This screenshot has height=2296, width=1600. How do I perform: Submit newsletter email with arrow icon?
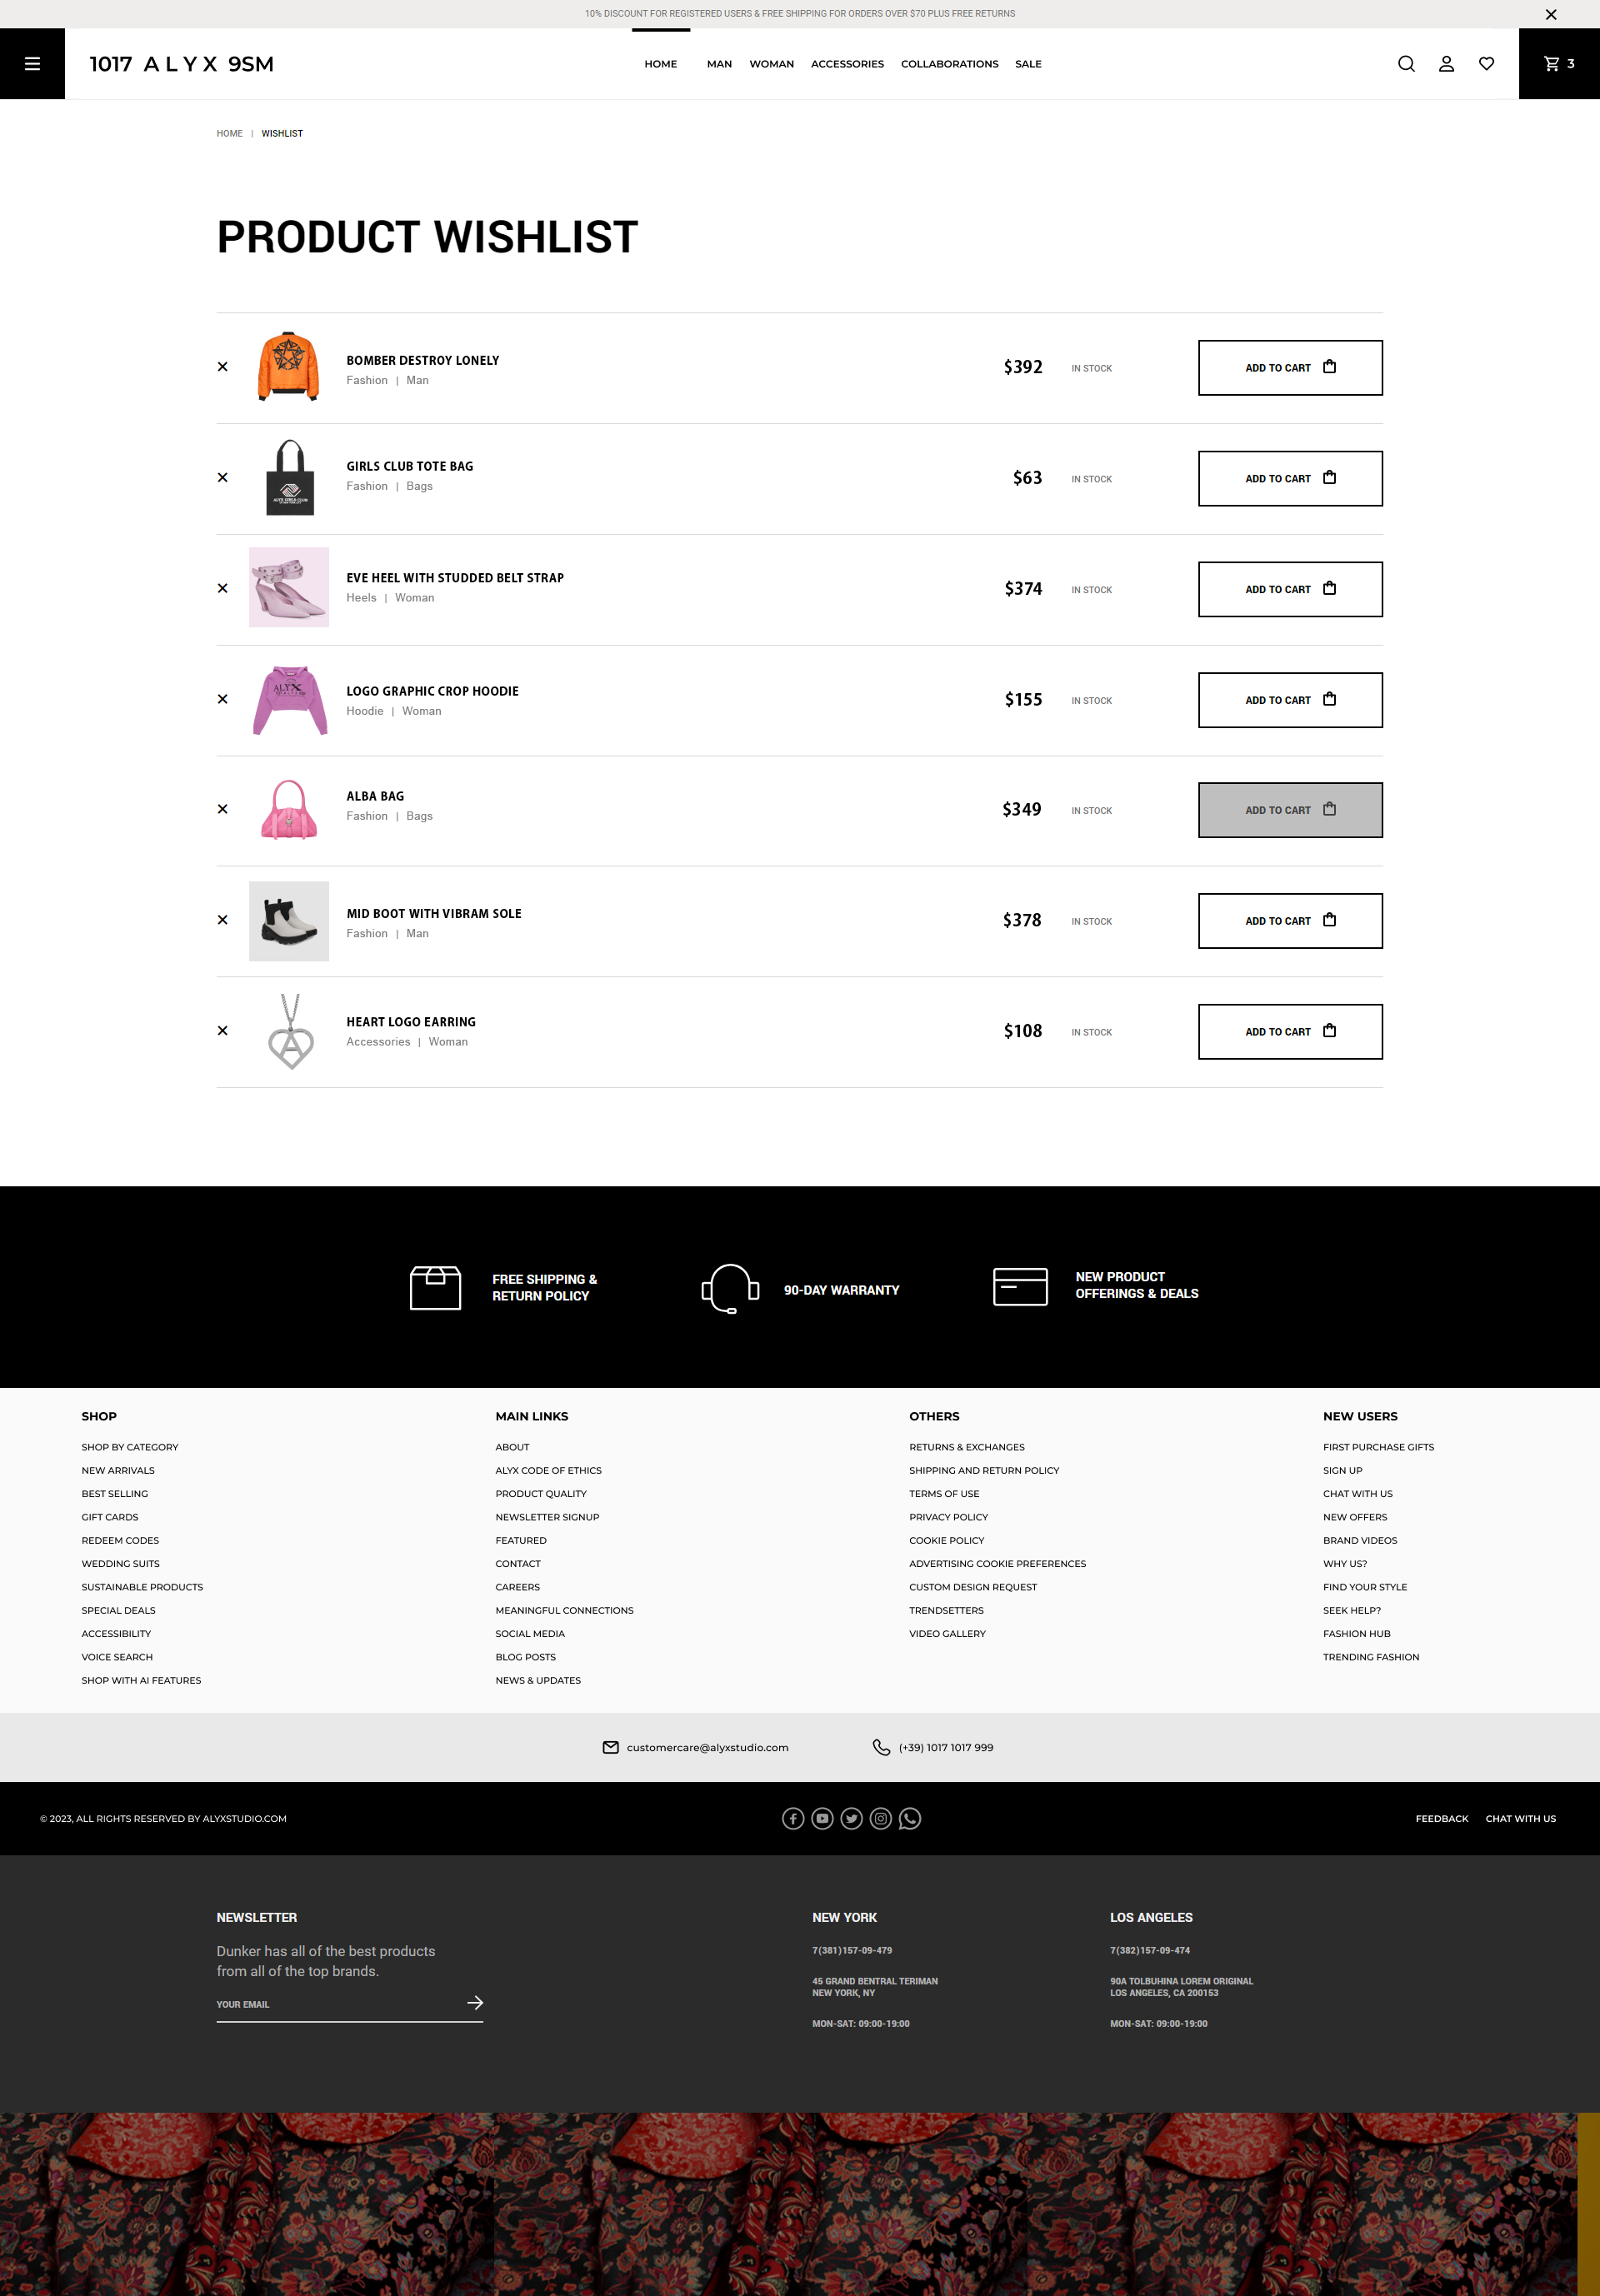click(x=475, y=2003)
